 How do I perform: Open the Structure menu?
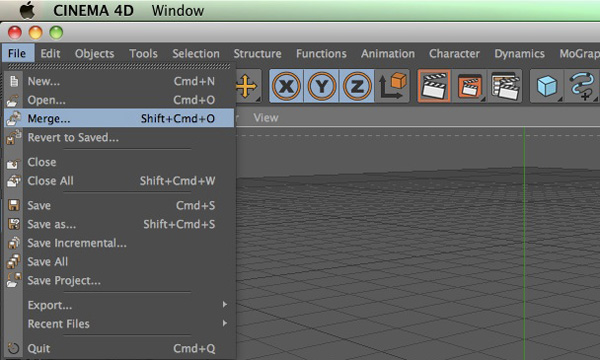pyautogui.click(x=258, y=54)
